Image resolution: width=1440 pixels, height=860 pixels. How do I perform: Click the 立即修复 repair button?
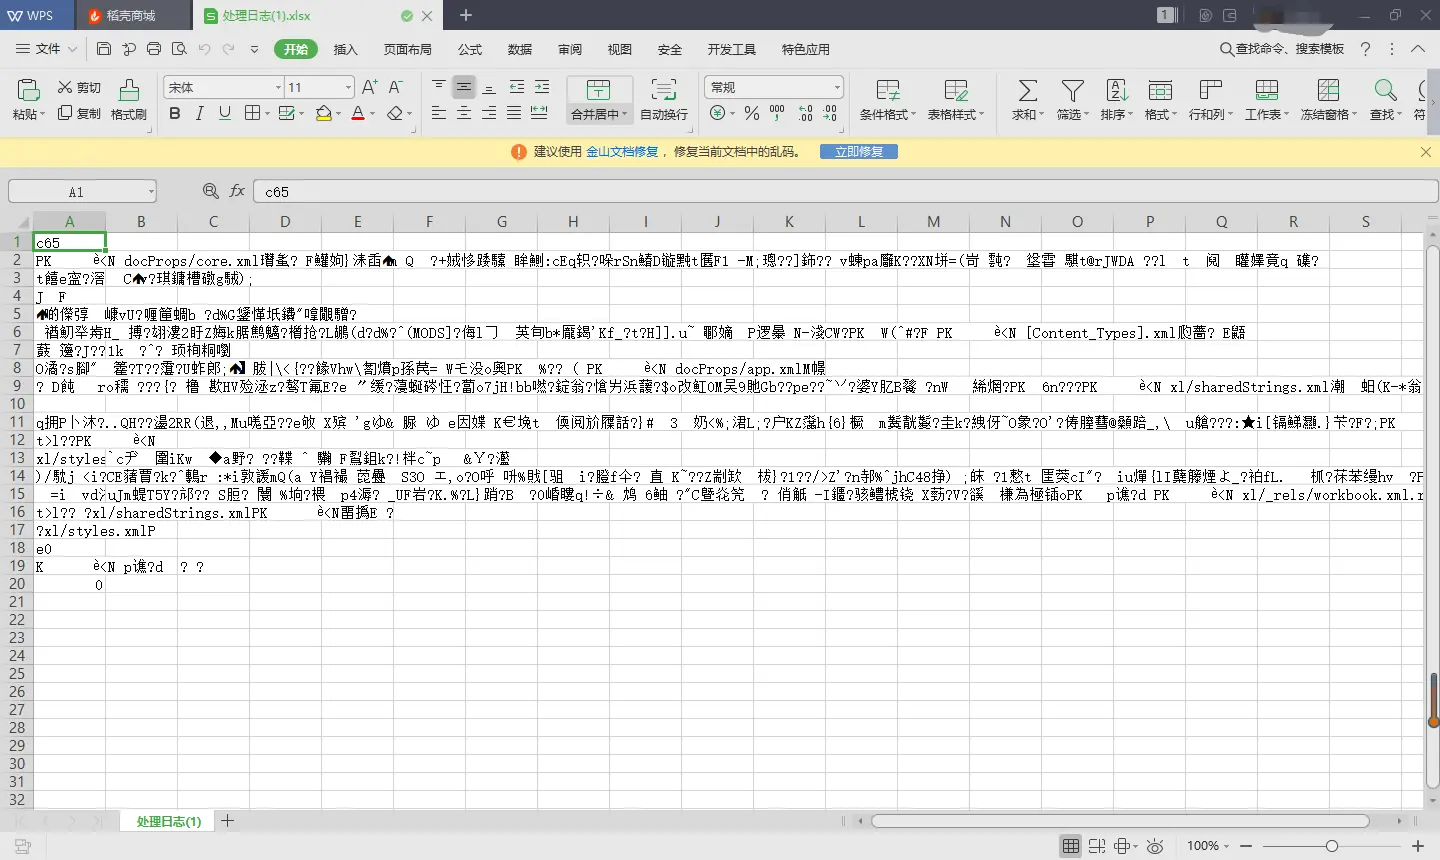(x=859, y=152)
